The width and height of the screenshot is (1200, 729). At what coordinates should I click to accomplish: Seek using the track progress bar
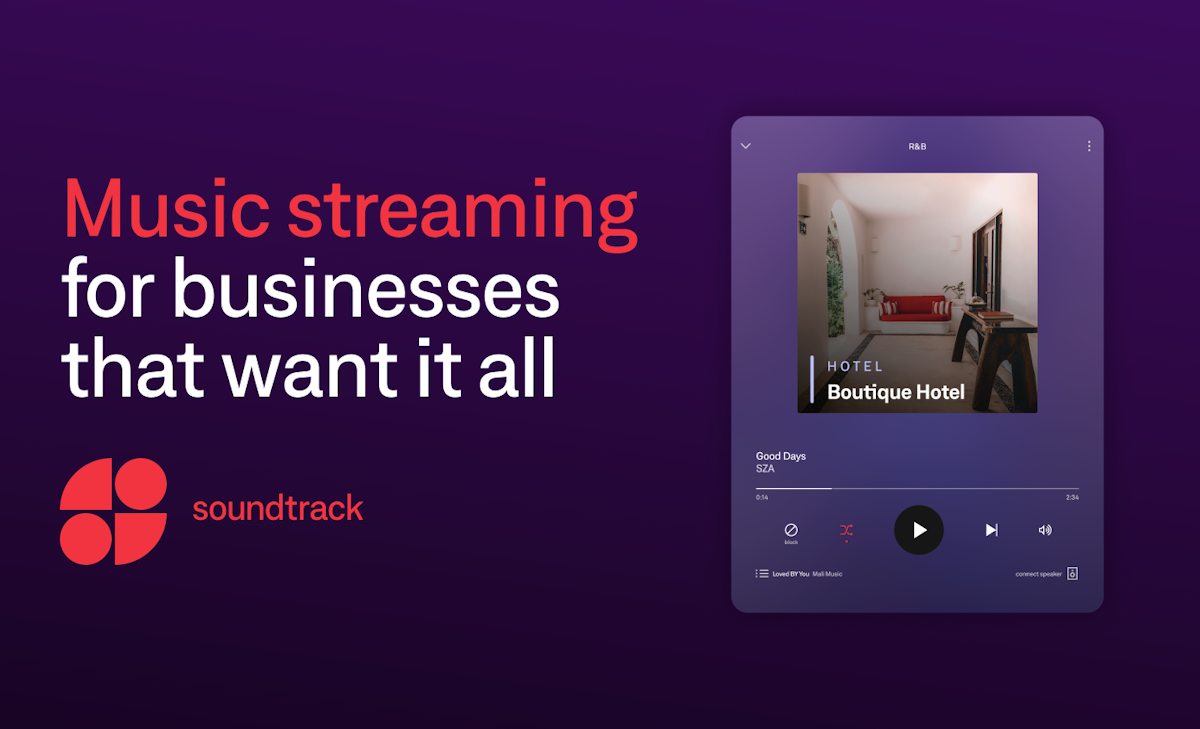coord(917,486)
